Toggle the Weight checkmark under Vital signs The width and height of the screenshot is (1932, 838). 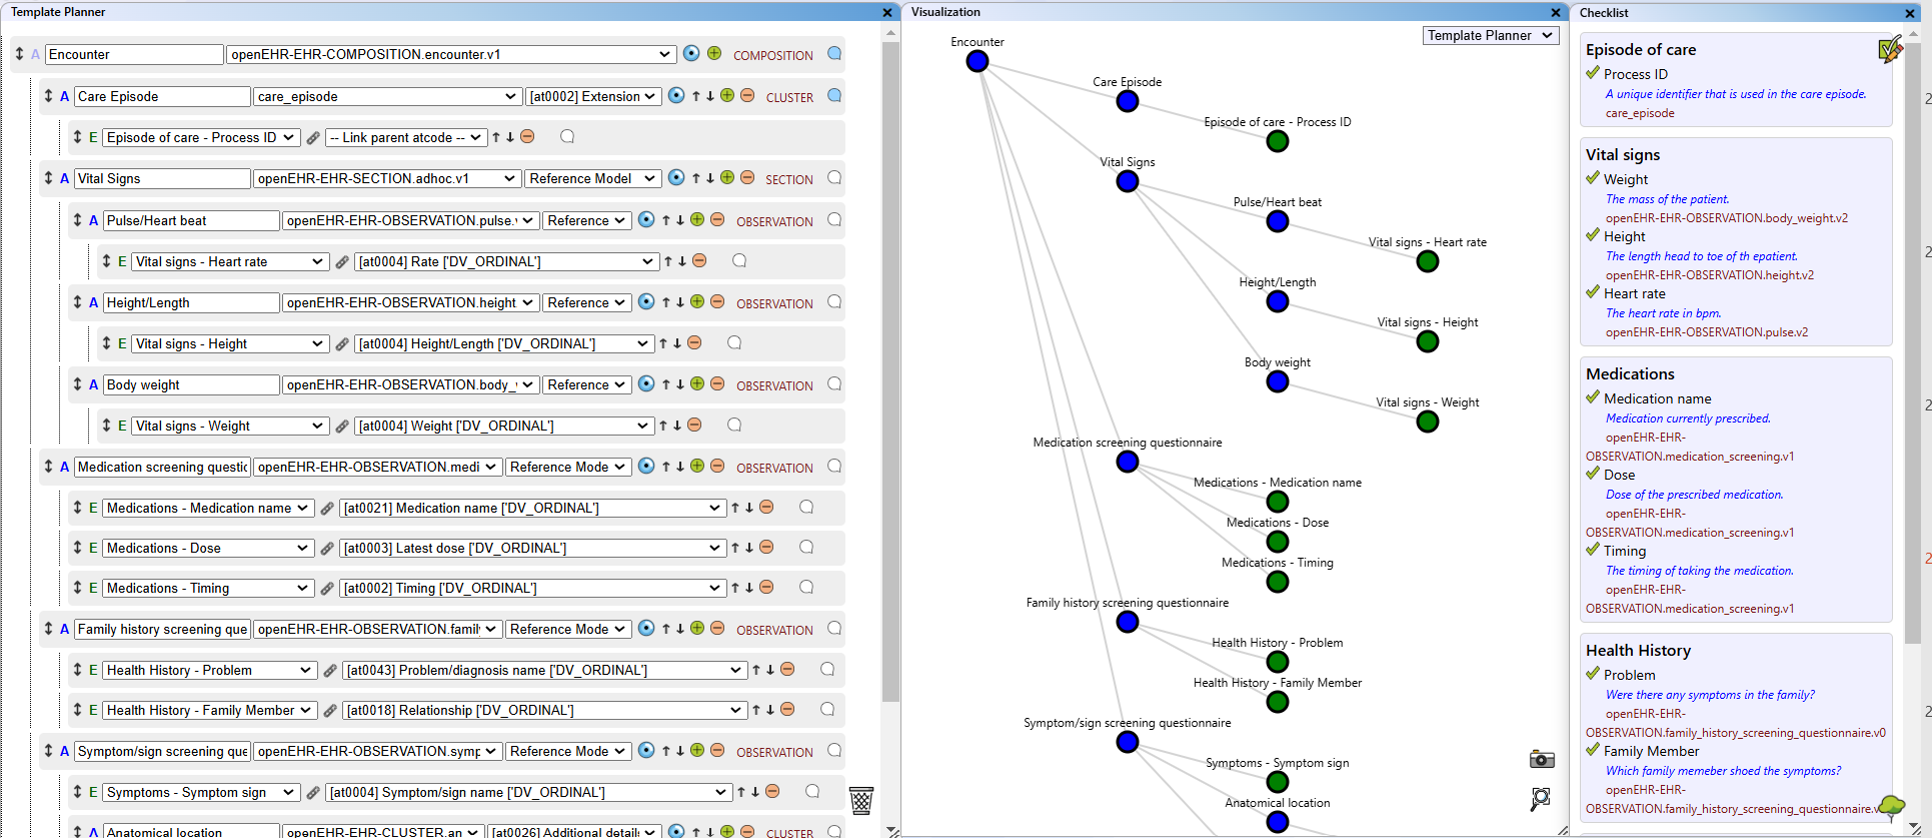point(1593,178)
